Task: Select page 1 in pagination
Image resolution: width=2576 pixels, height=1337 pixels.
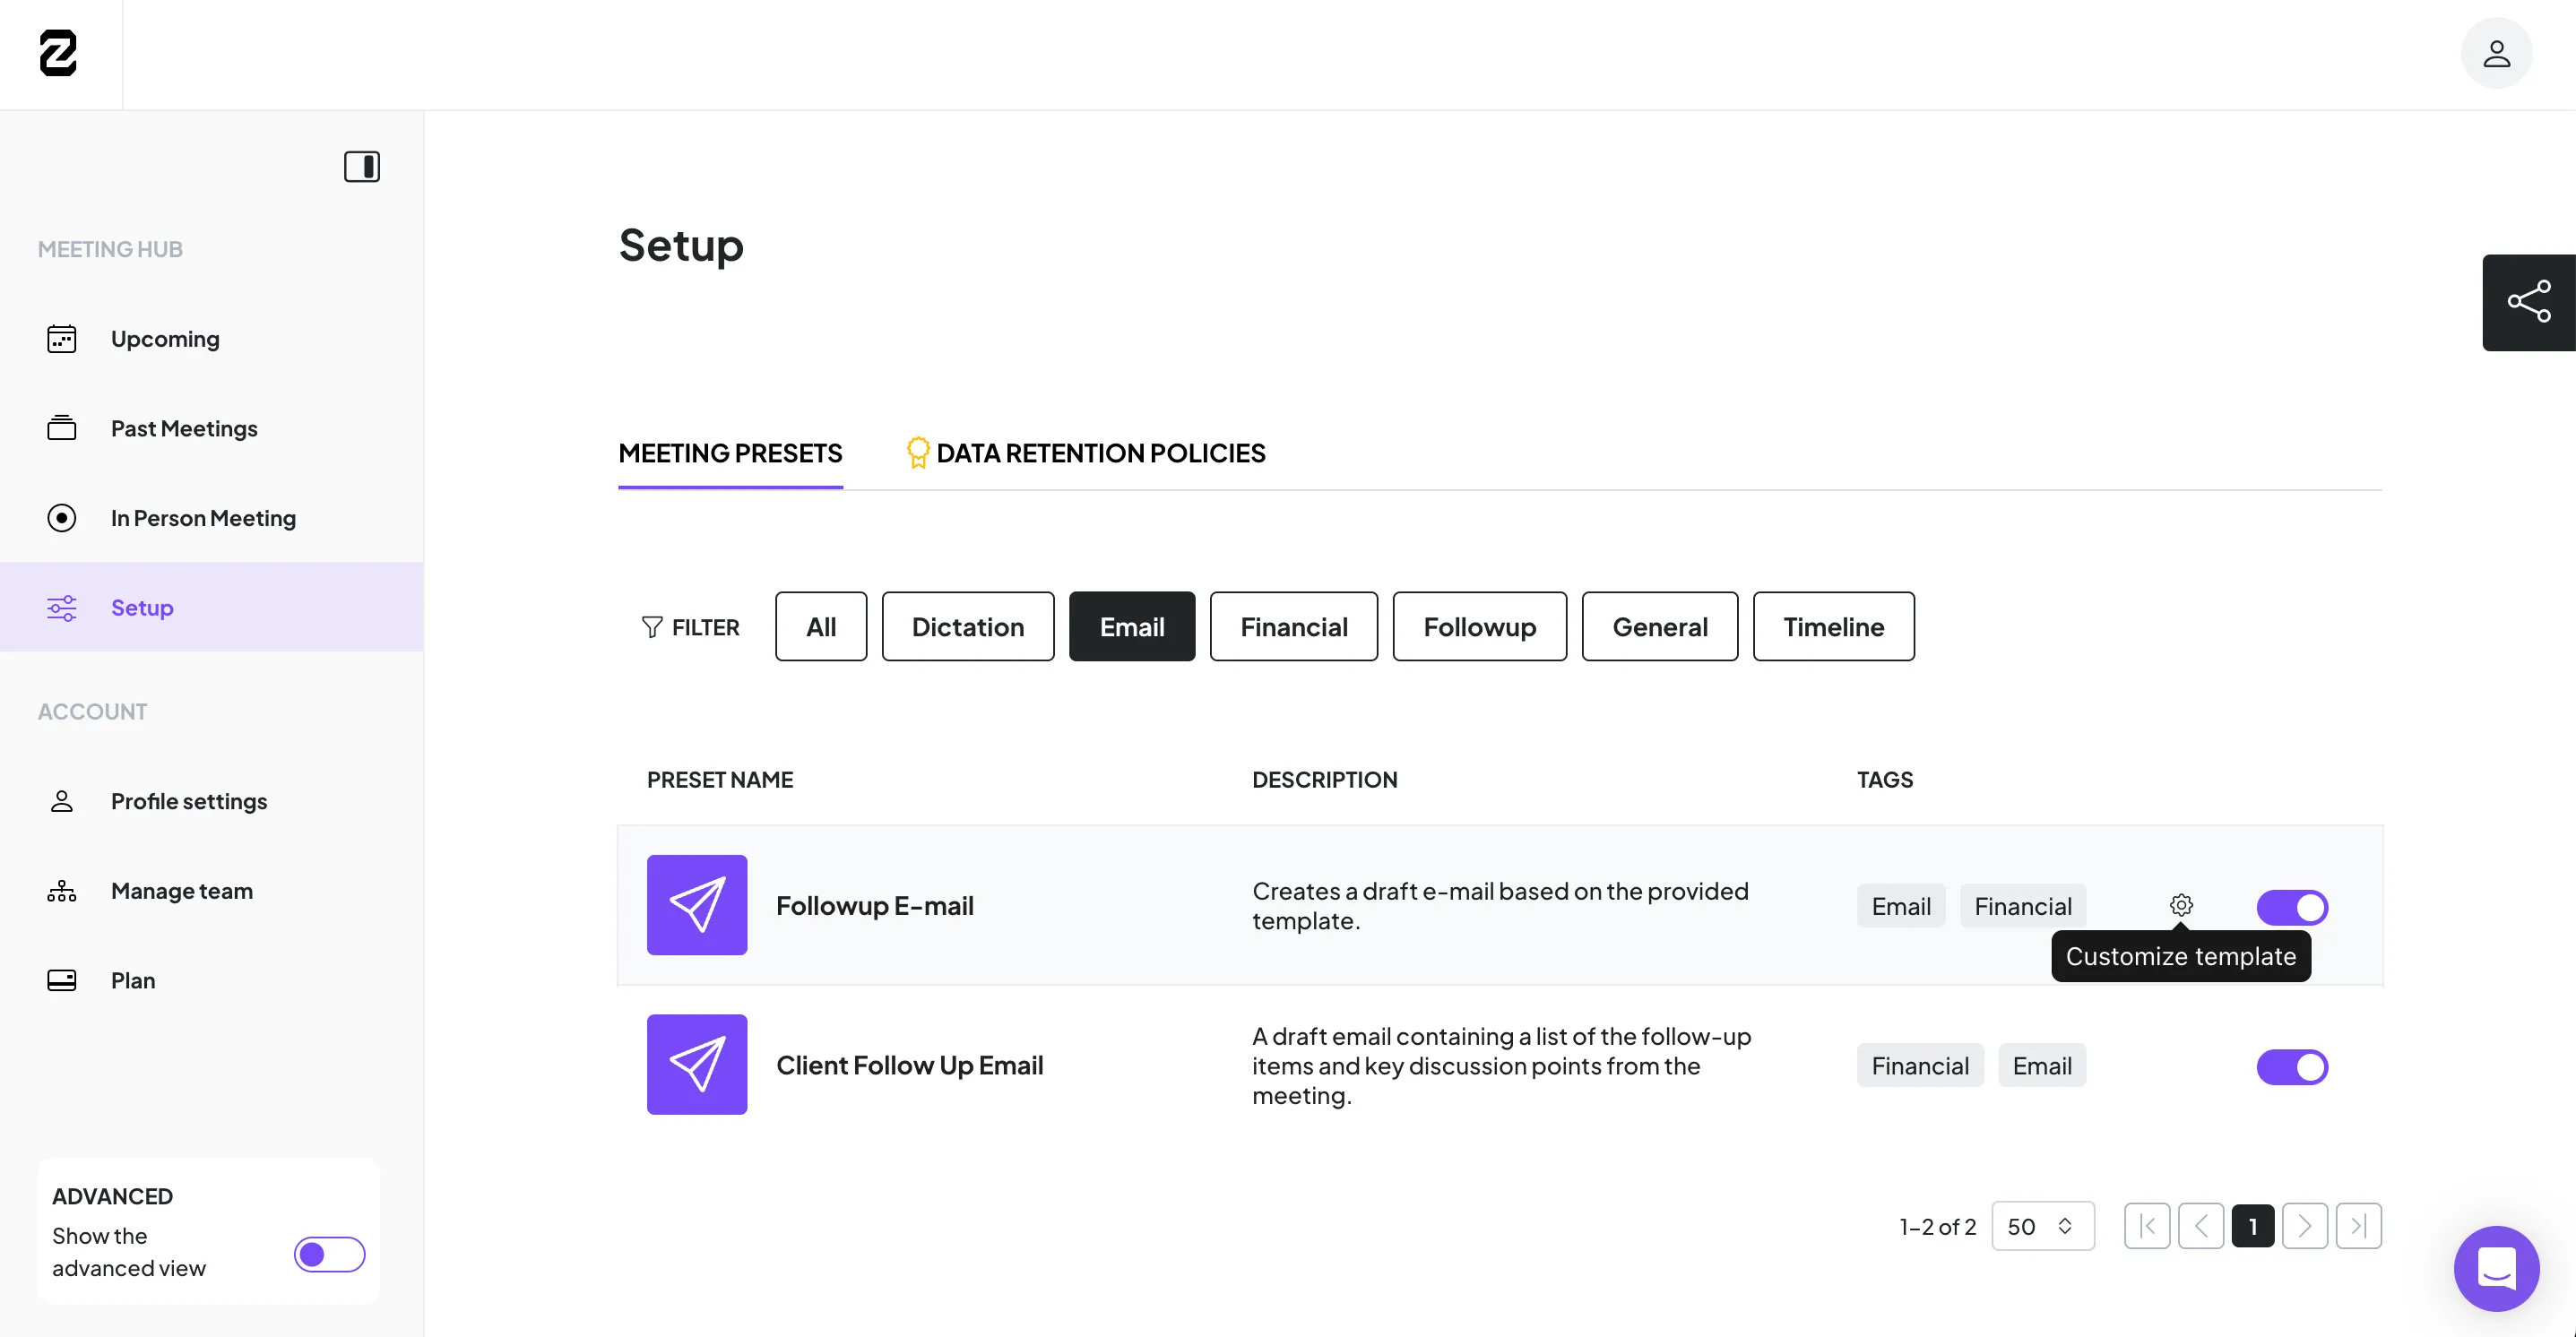Action: pyautogui.click(x=2253, y=1226)
